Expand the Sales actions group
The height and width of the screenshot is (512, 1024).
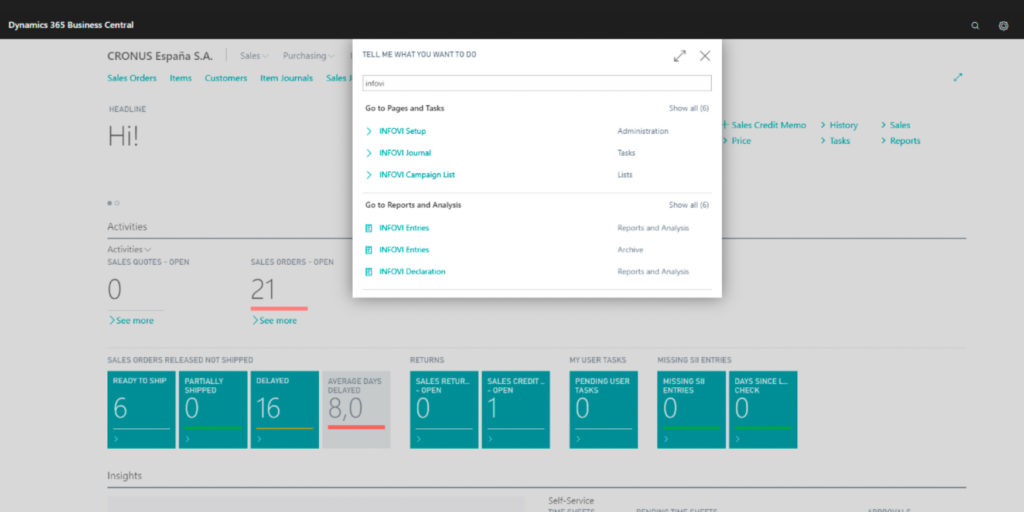pos(895,125)
